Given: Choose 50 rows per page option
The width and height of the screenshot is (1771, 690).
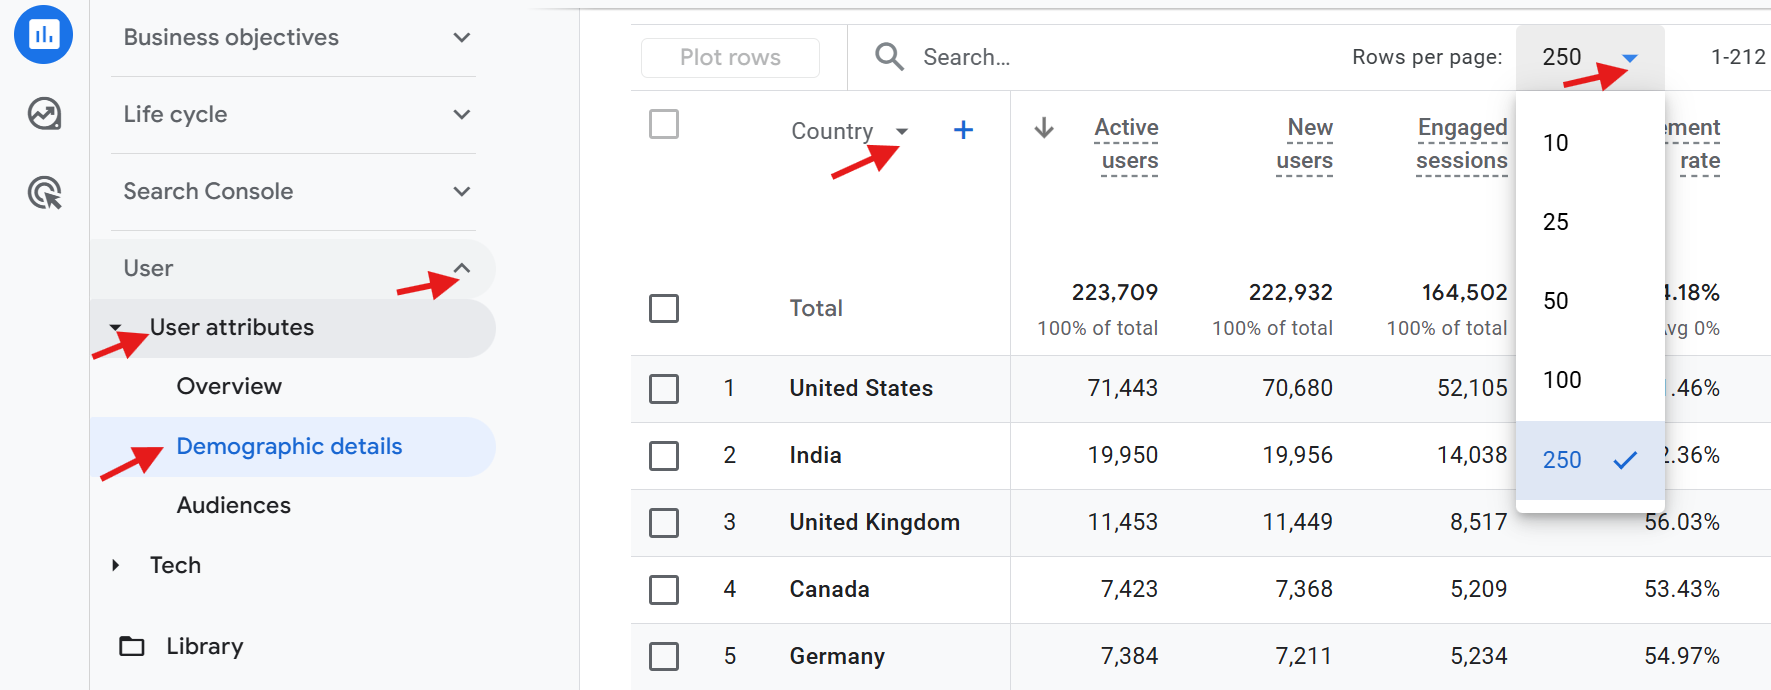Looking at the screenshot, I should pyautogui.click(x=1556, y=301).
